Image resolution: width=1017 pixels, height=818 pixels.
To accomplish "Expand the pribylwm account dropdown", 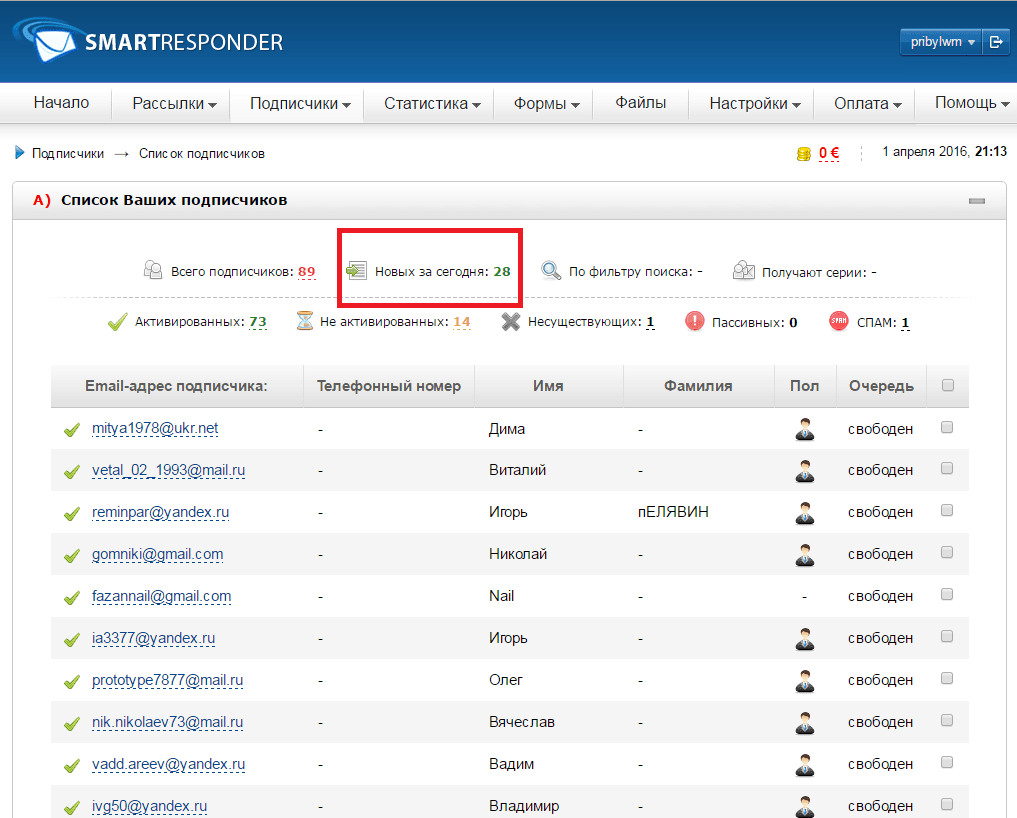I will pyautogui.click(x=938, y=41).
